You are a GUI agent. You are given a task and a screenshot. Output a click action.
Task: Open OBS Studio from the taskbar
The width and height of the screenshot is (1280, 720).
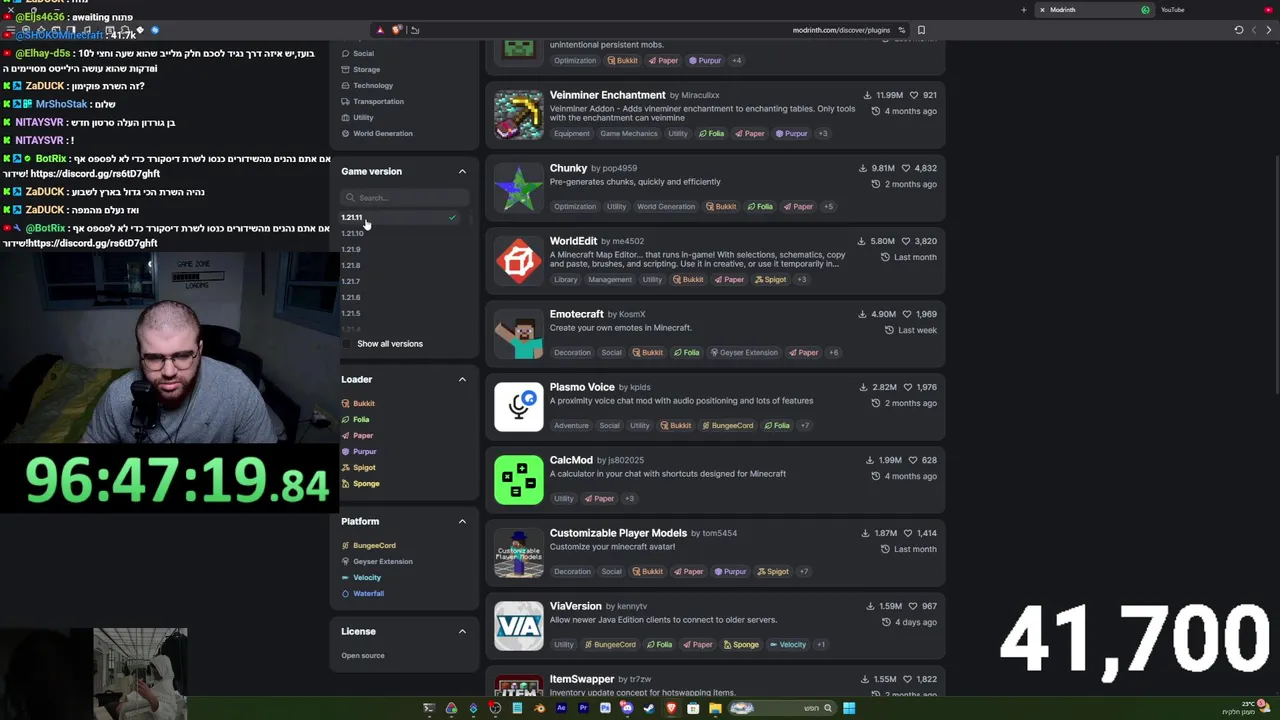495,708
